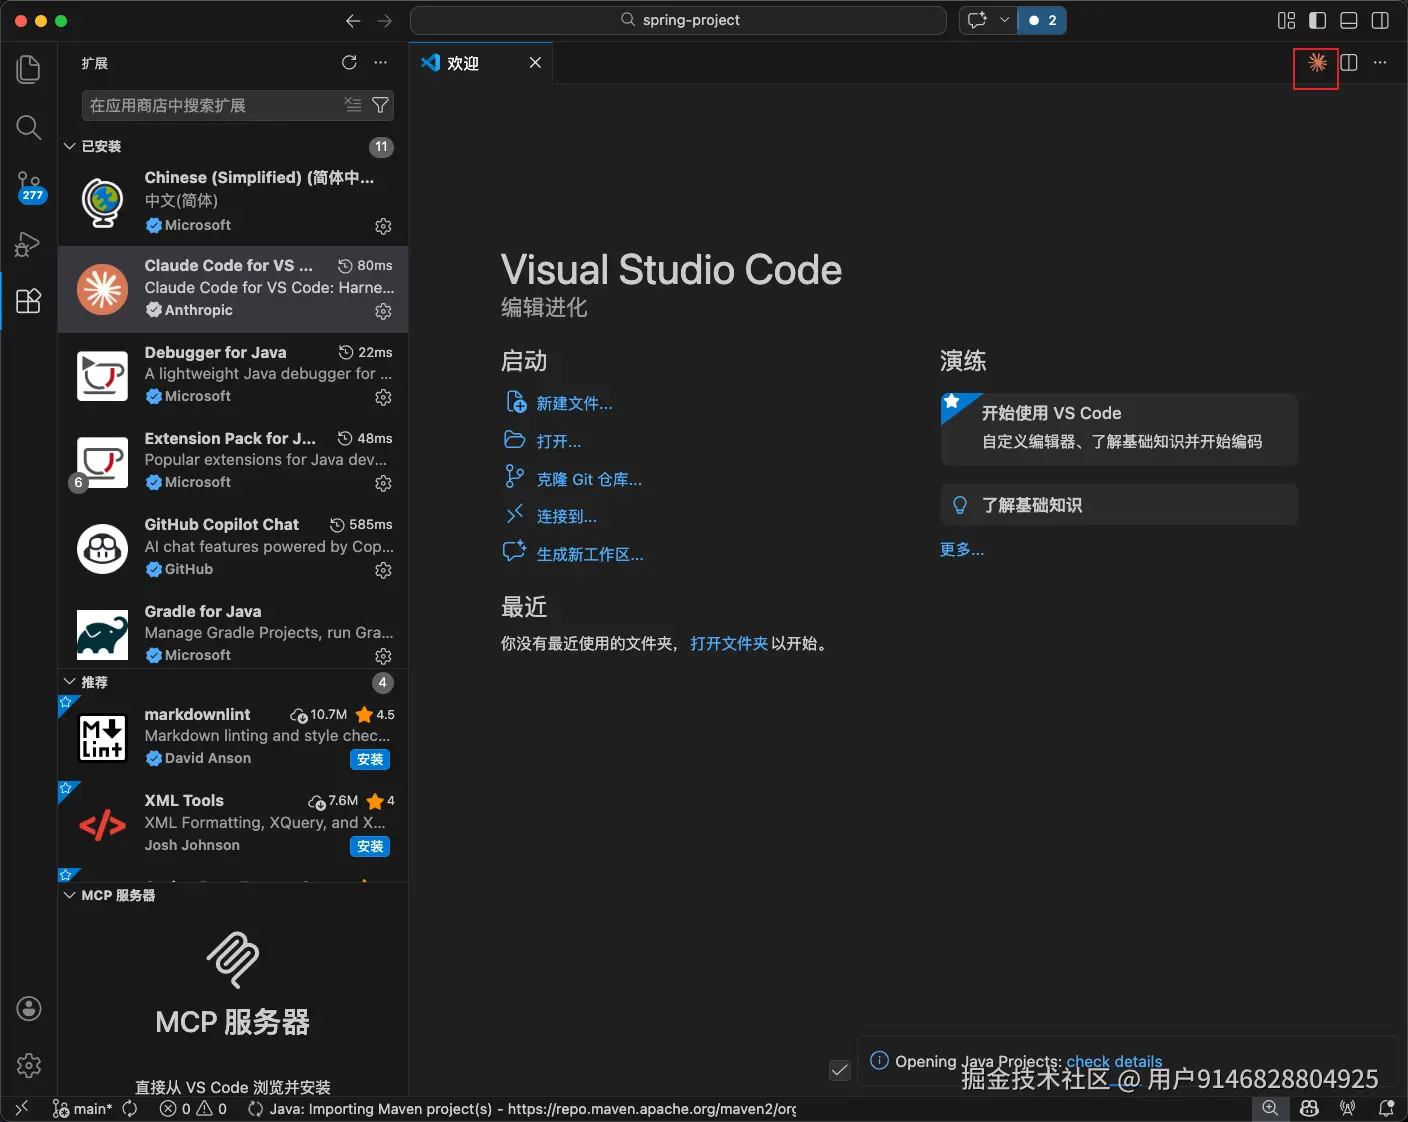The image size is (1408, 1122).
Task: Open the zoom magnifier in status bar
Action: pos(1270,1108)
